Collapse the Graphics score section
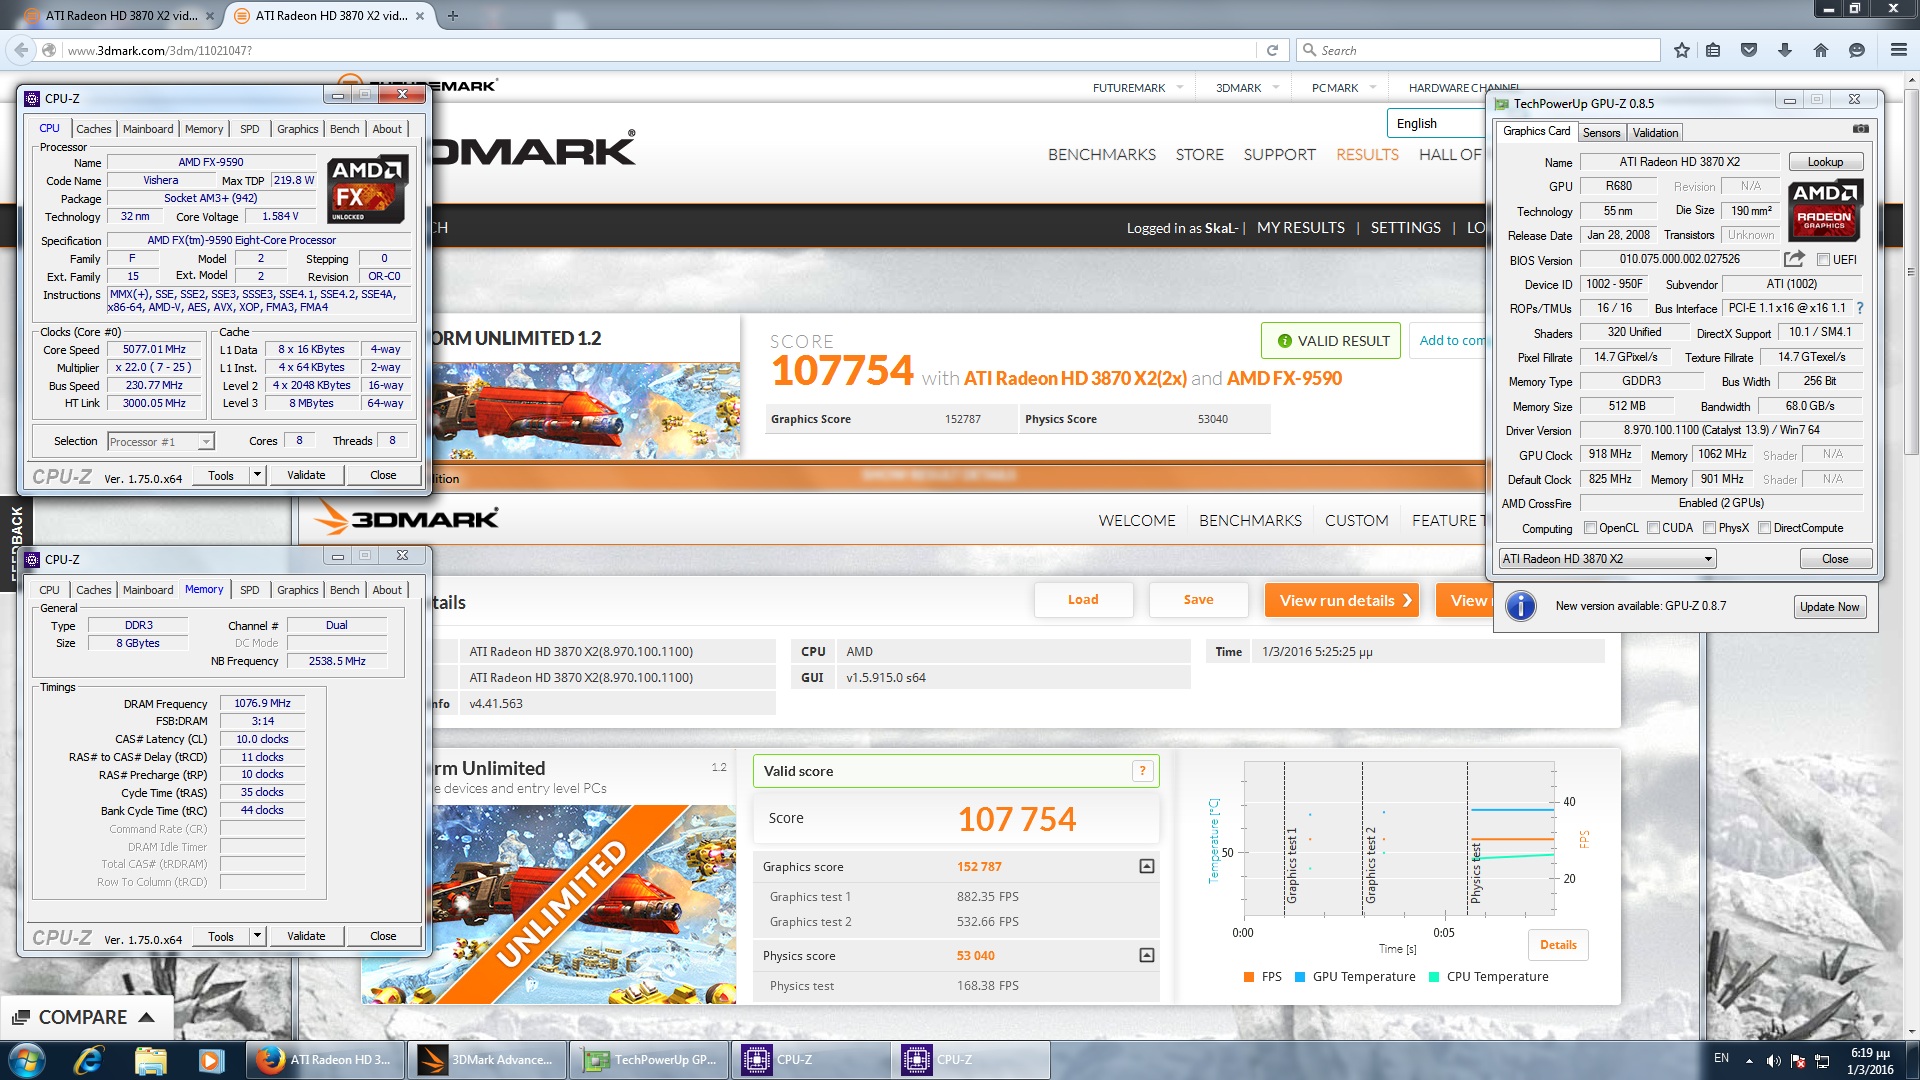1920x1080 pixels. 1147,866
